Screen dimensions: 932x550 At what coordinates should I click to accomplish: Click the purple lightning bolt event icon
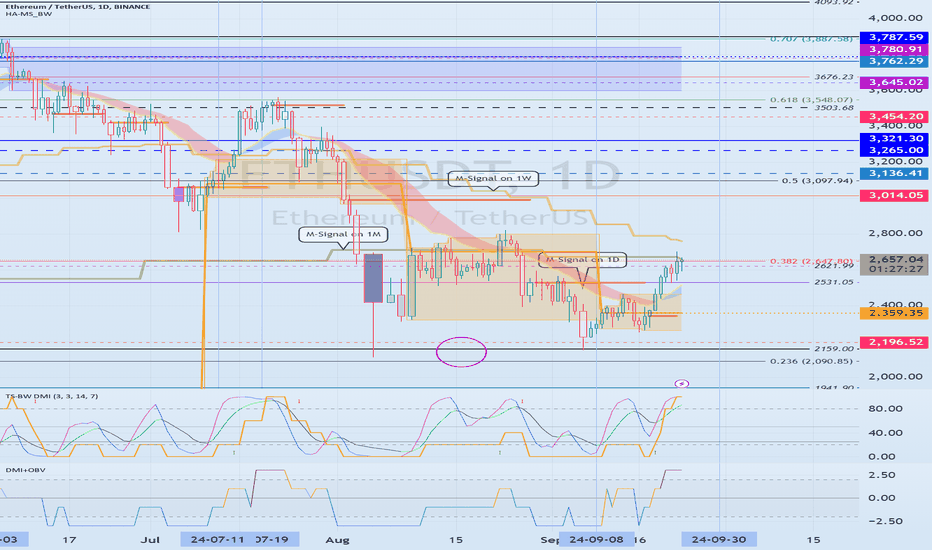pos(682,384)
